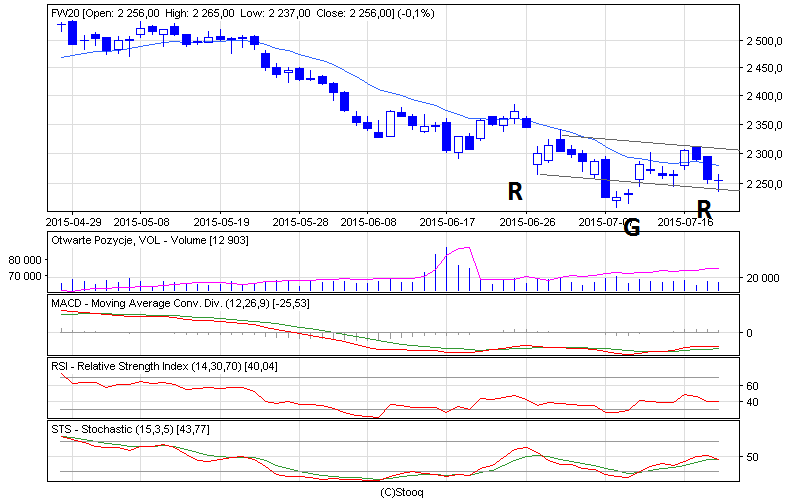Click the MACD Moving Average Conv. Div. title
This screenshot has height=500, width=800.
pyautogui.click(x=180, y=304)
